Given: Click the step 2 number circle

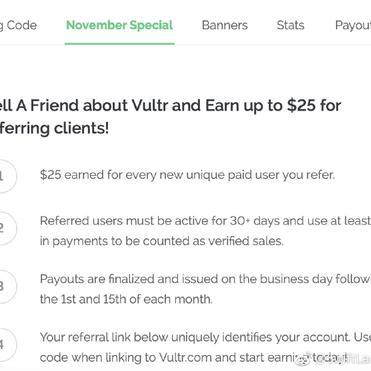Looking at the screenshot, I should tap(5, 228).
